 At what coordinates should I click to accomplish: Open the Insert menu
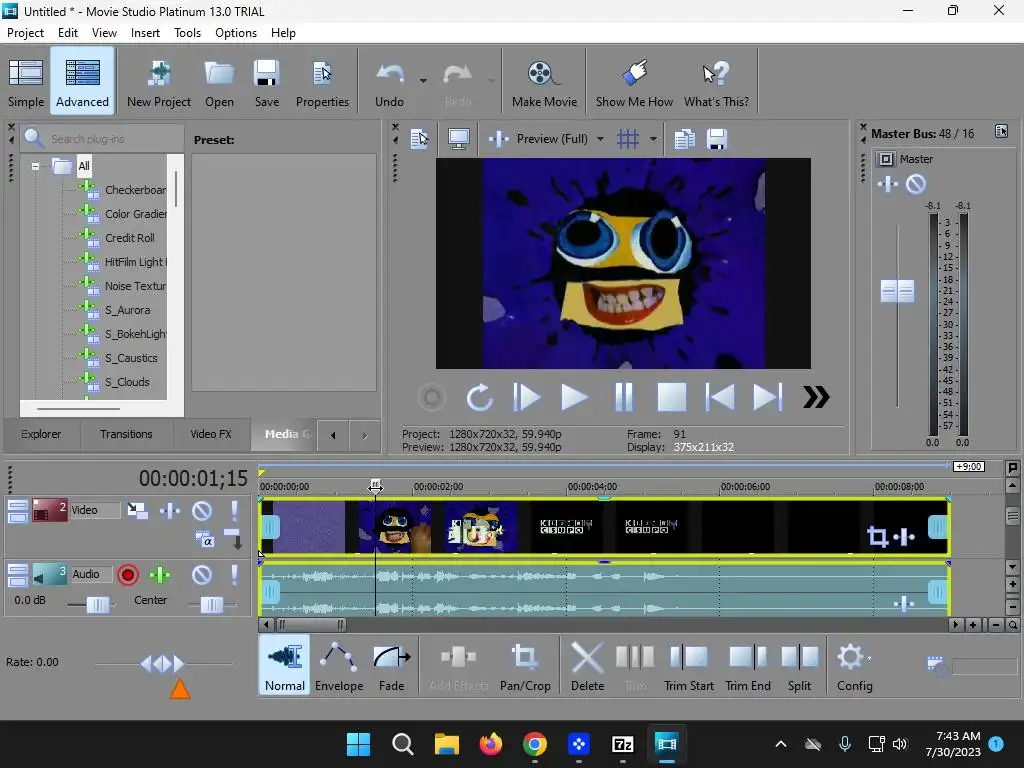[x=145, y=33]
